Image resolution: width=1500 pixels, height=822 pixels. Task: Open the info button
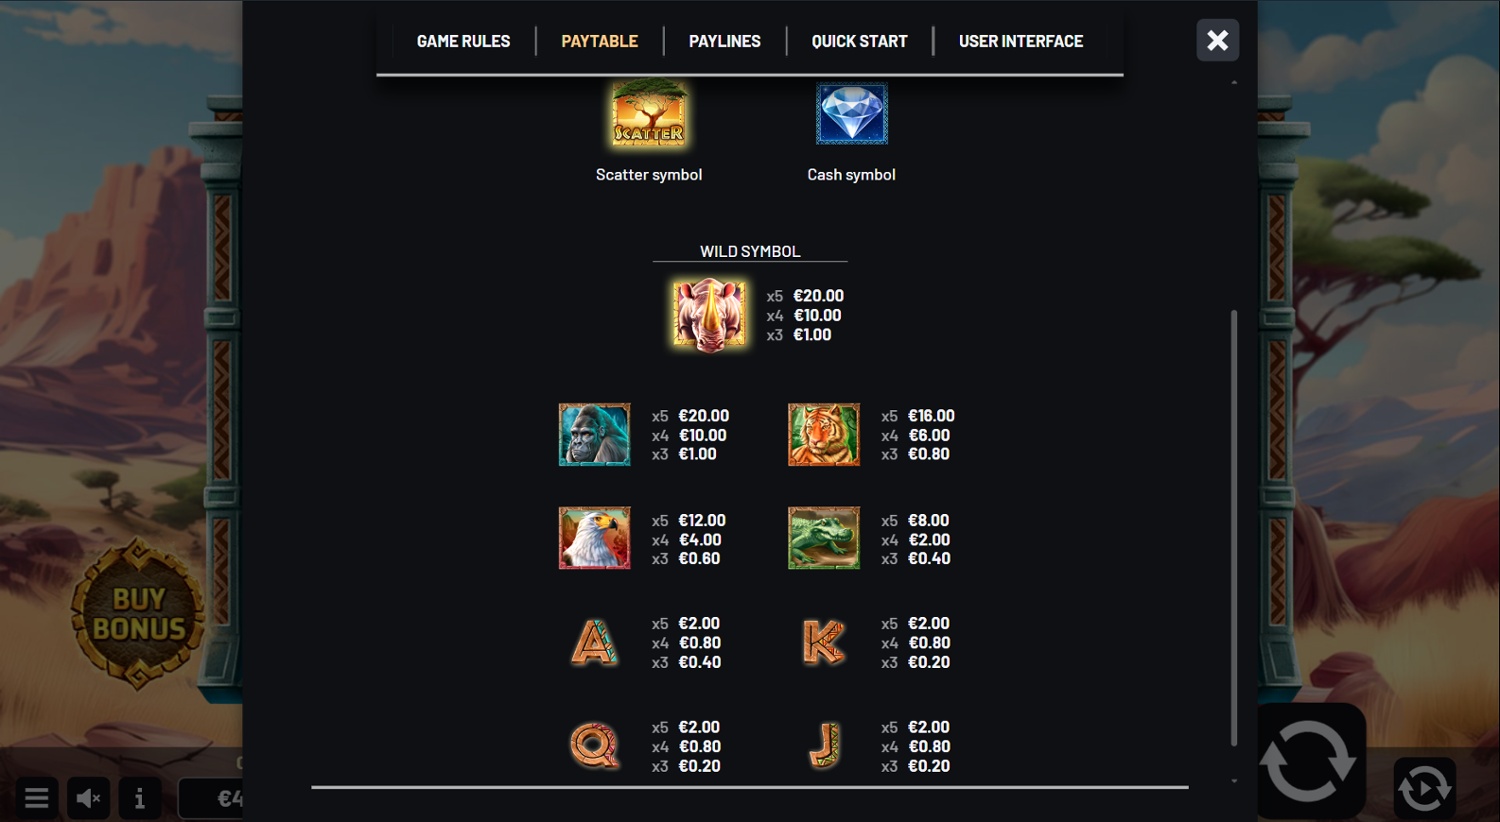139,798
